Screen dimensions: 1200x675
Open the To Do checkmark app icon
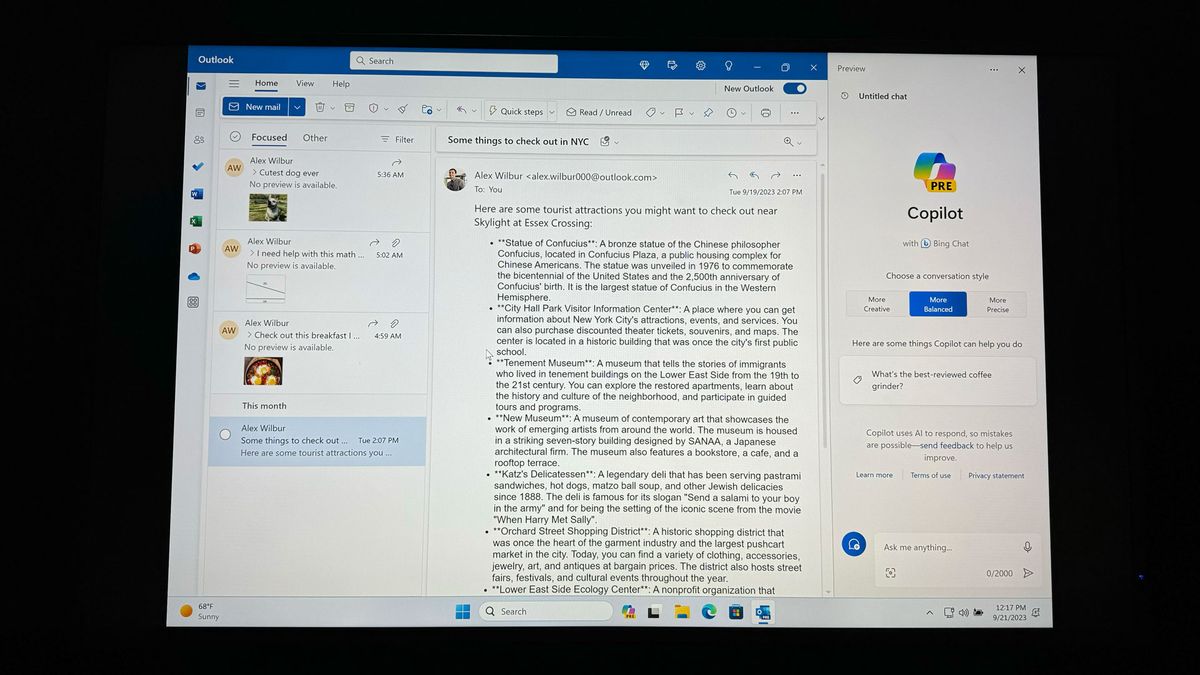point(197,166)
